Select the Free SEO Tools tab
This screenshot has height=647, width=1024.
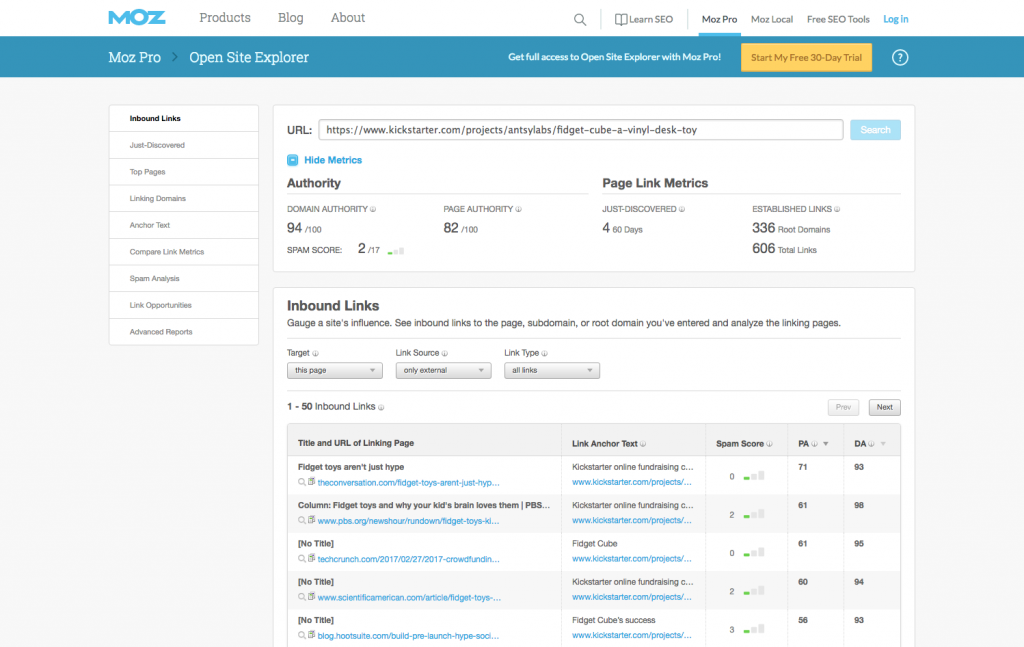tap(838, 20)
